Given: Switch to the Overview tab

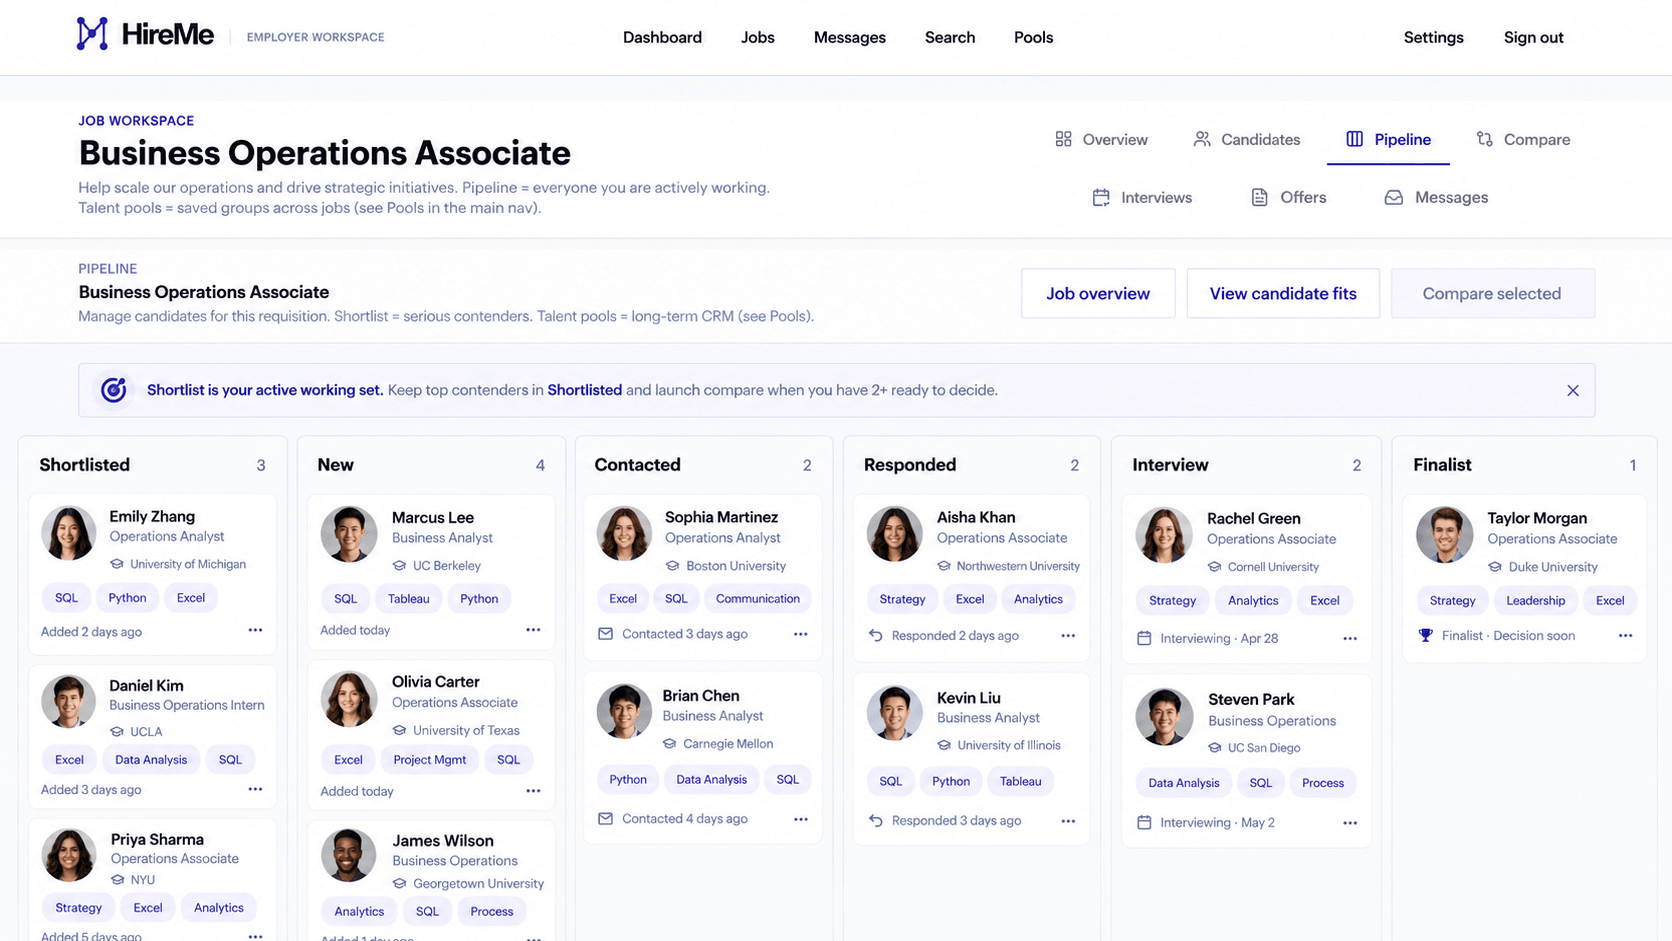Looking at the screenshot, I should click(1101, 140).
